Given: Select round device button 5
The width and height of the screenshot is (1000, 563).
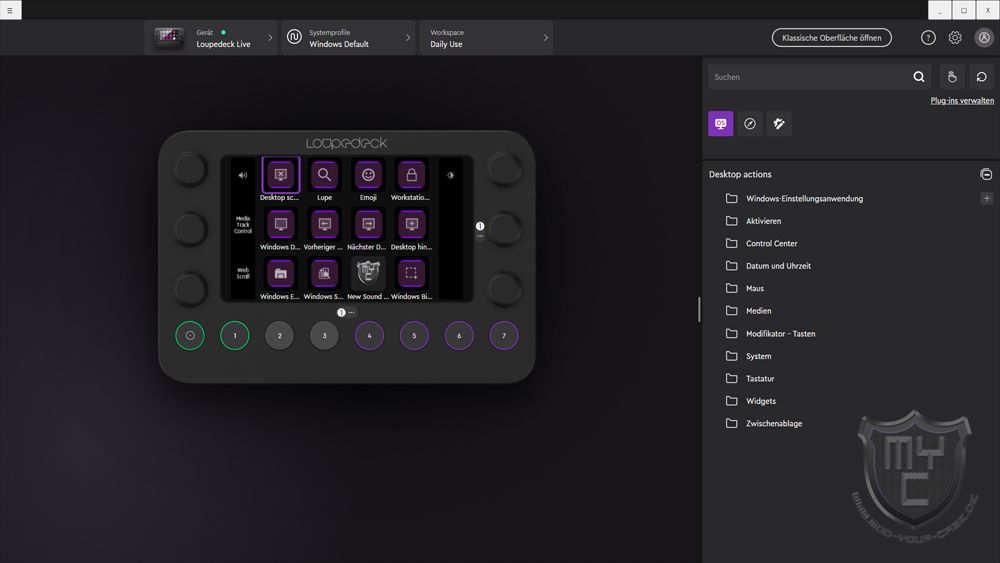Looking at the screenshot, I should [414, 335].
